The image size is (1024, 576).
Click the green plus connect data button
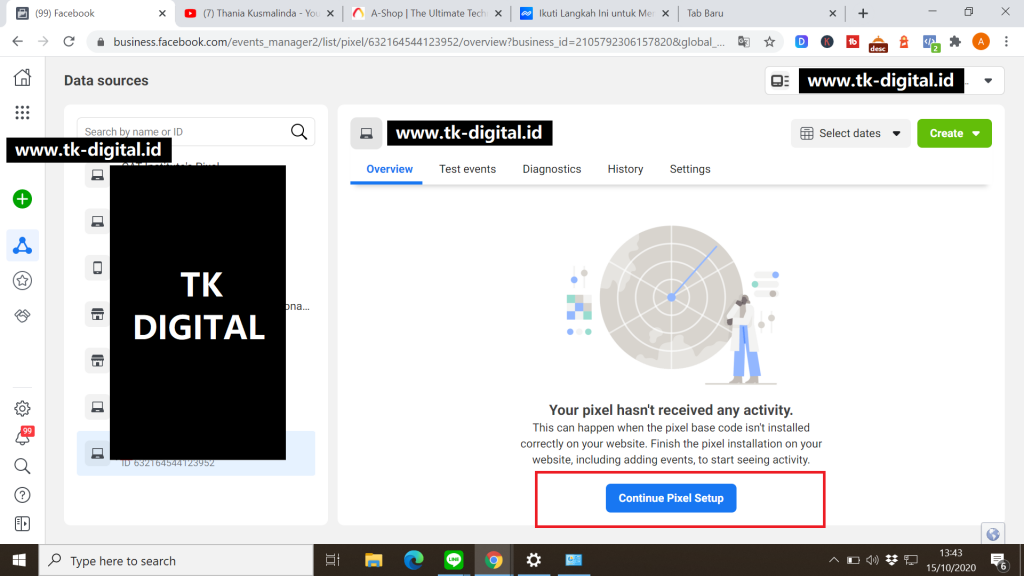tap(22, 199)
